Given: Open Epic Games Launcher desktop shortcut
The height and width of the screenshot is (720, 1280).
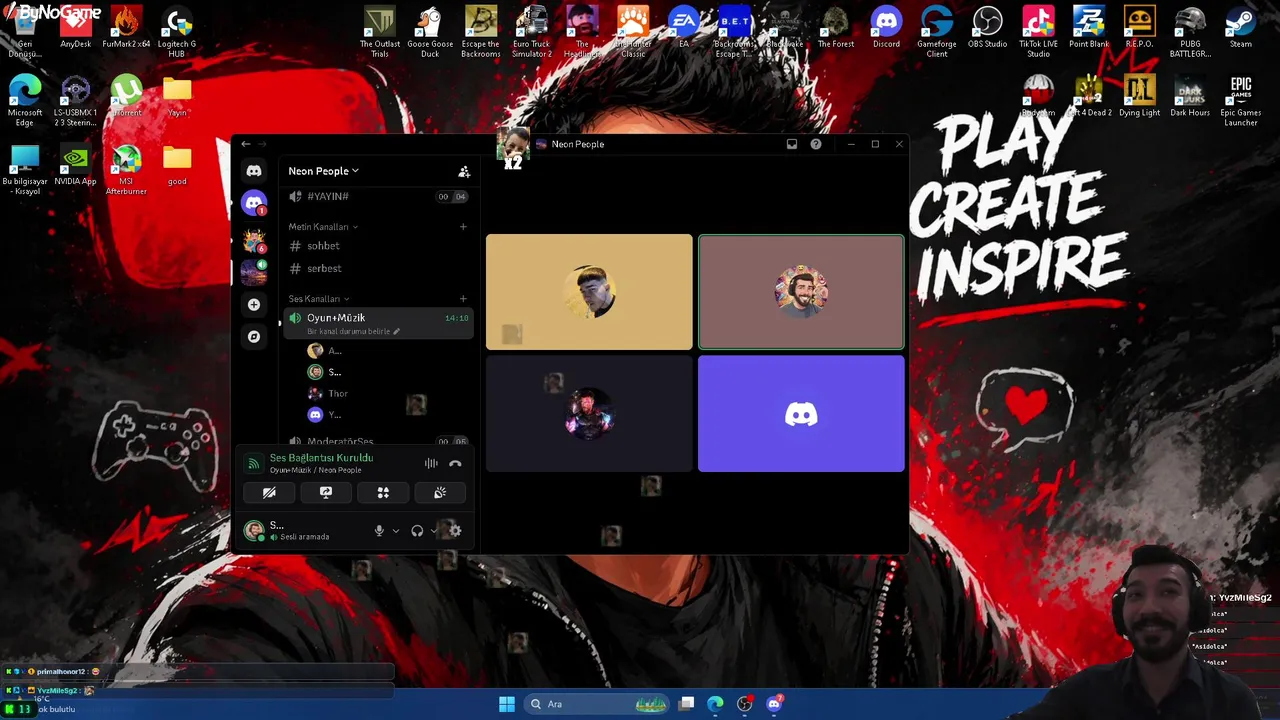Looking at the screenshot, I should tap(1241, 100).
